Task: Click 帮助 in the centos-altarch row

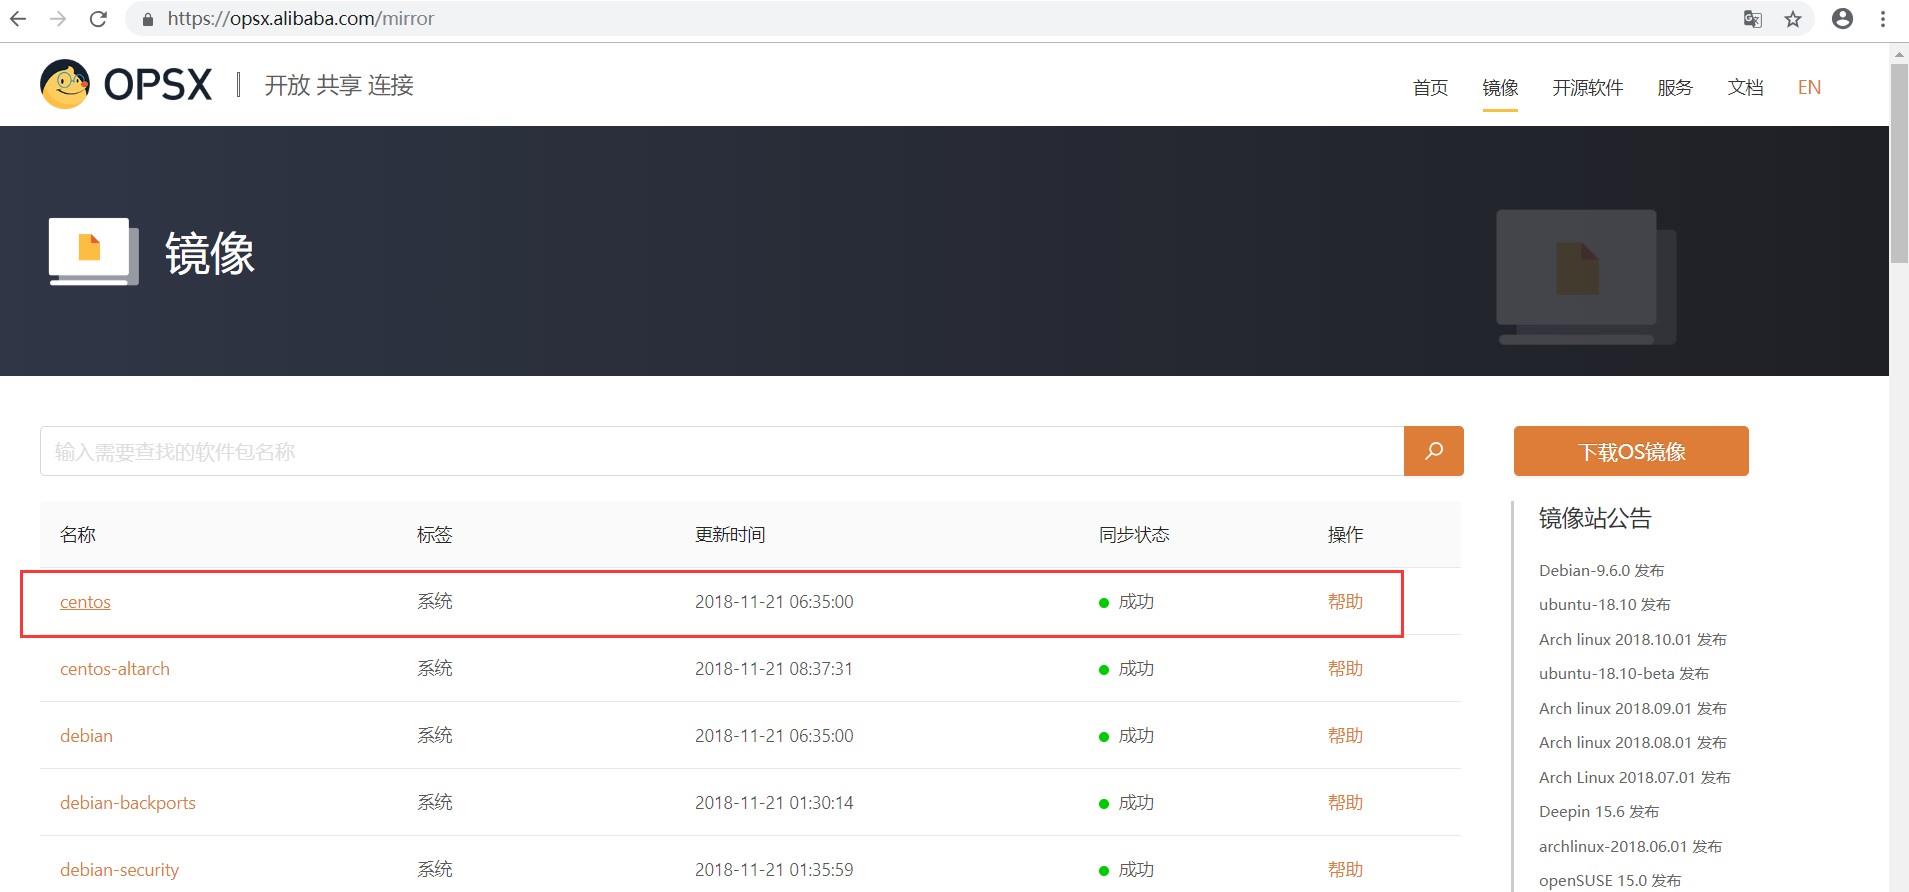Action: [x=1345, y=669]
